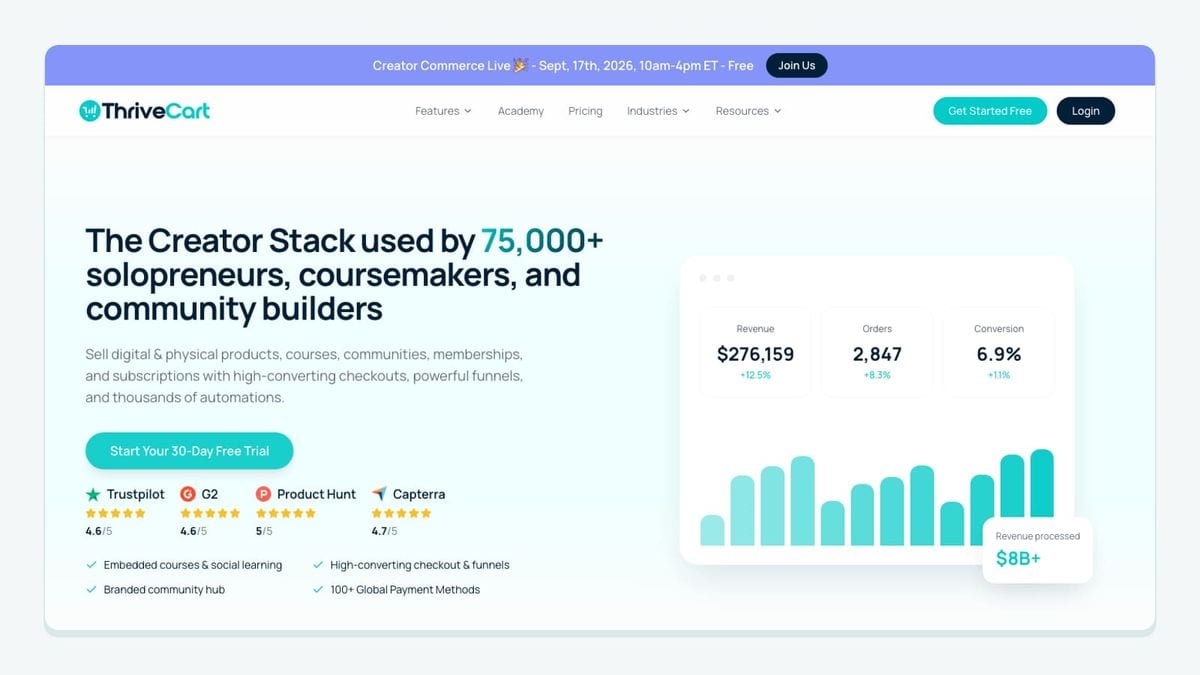Click the Orders 2,847 stat card
Image resolution: width=1200 pixels, height=675 pixels.
click(x=877, y=352)
